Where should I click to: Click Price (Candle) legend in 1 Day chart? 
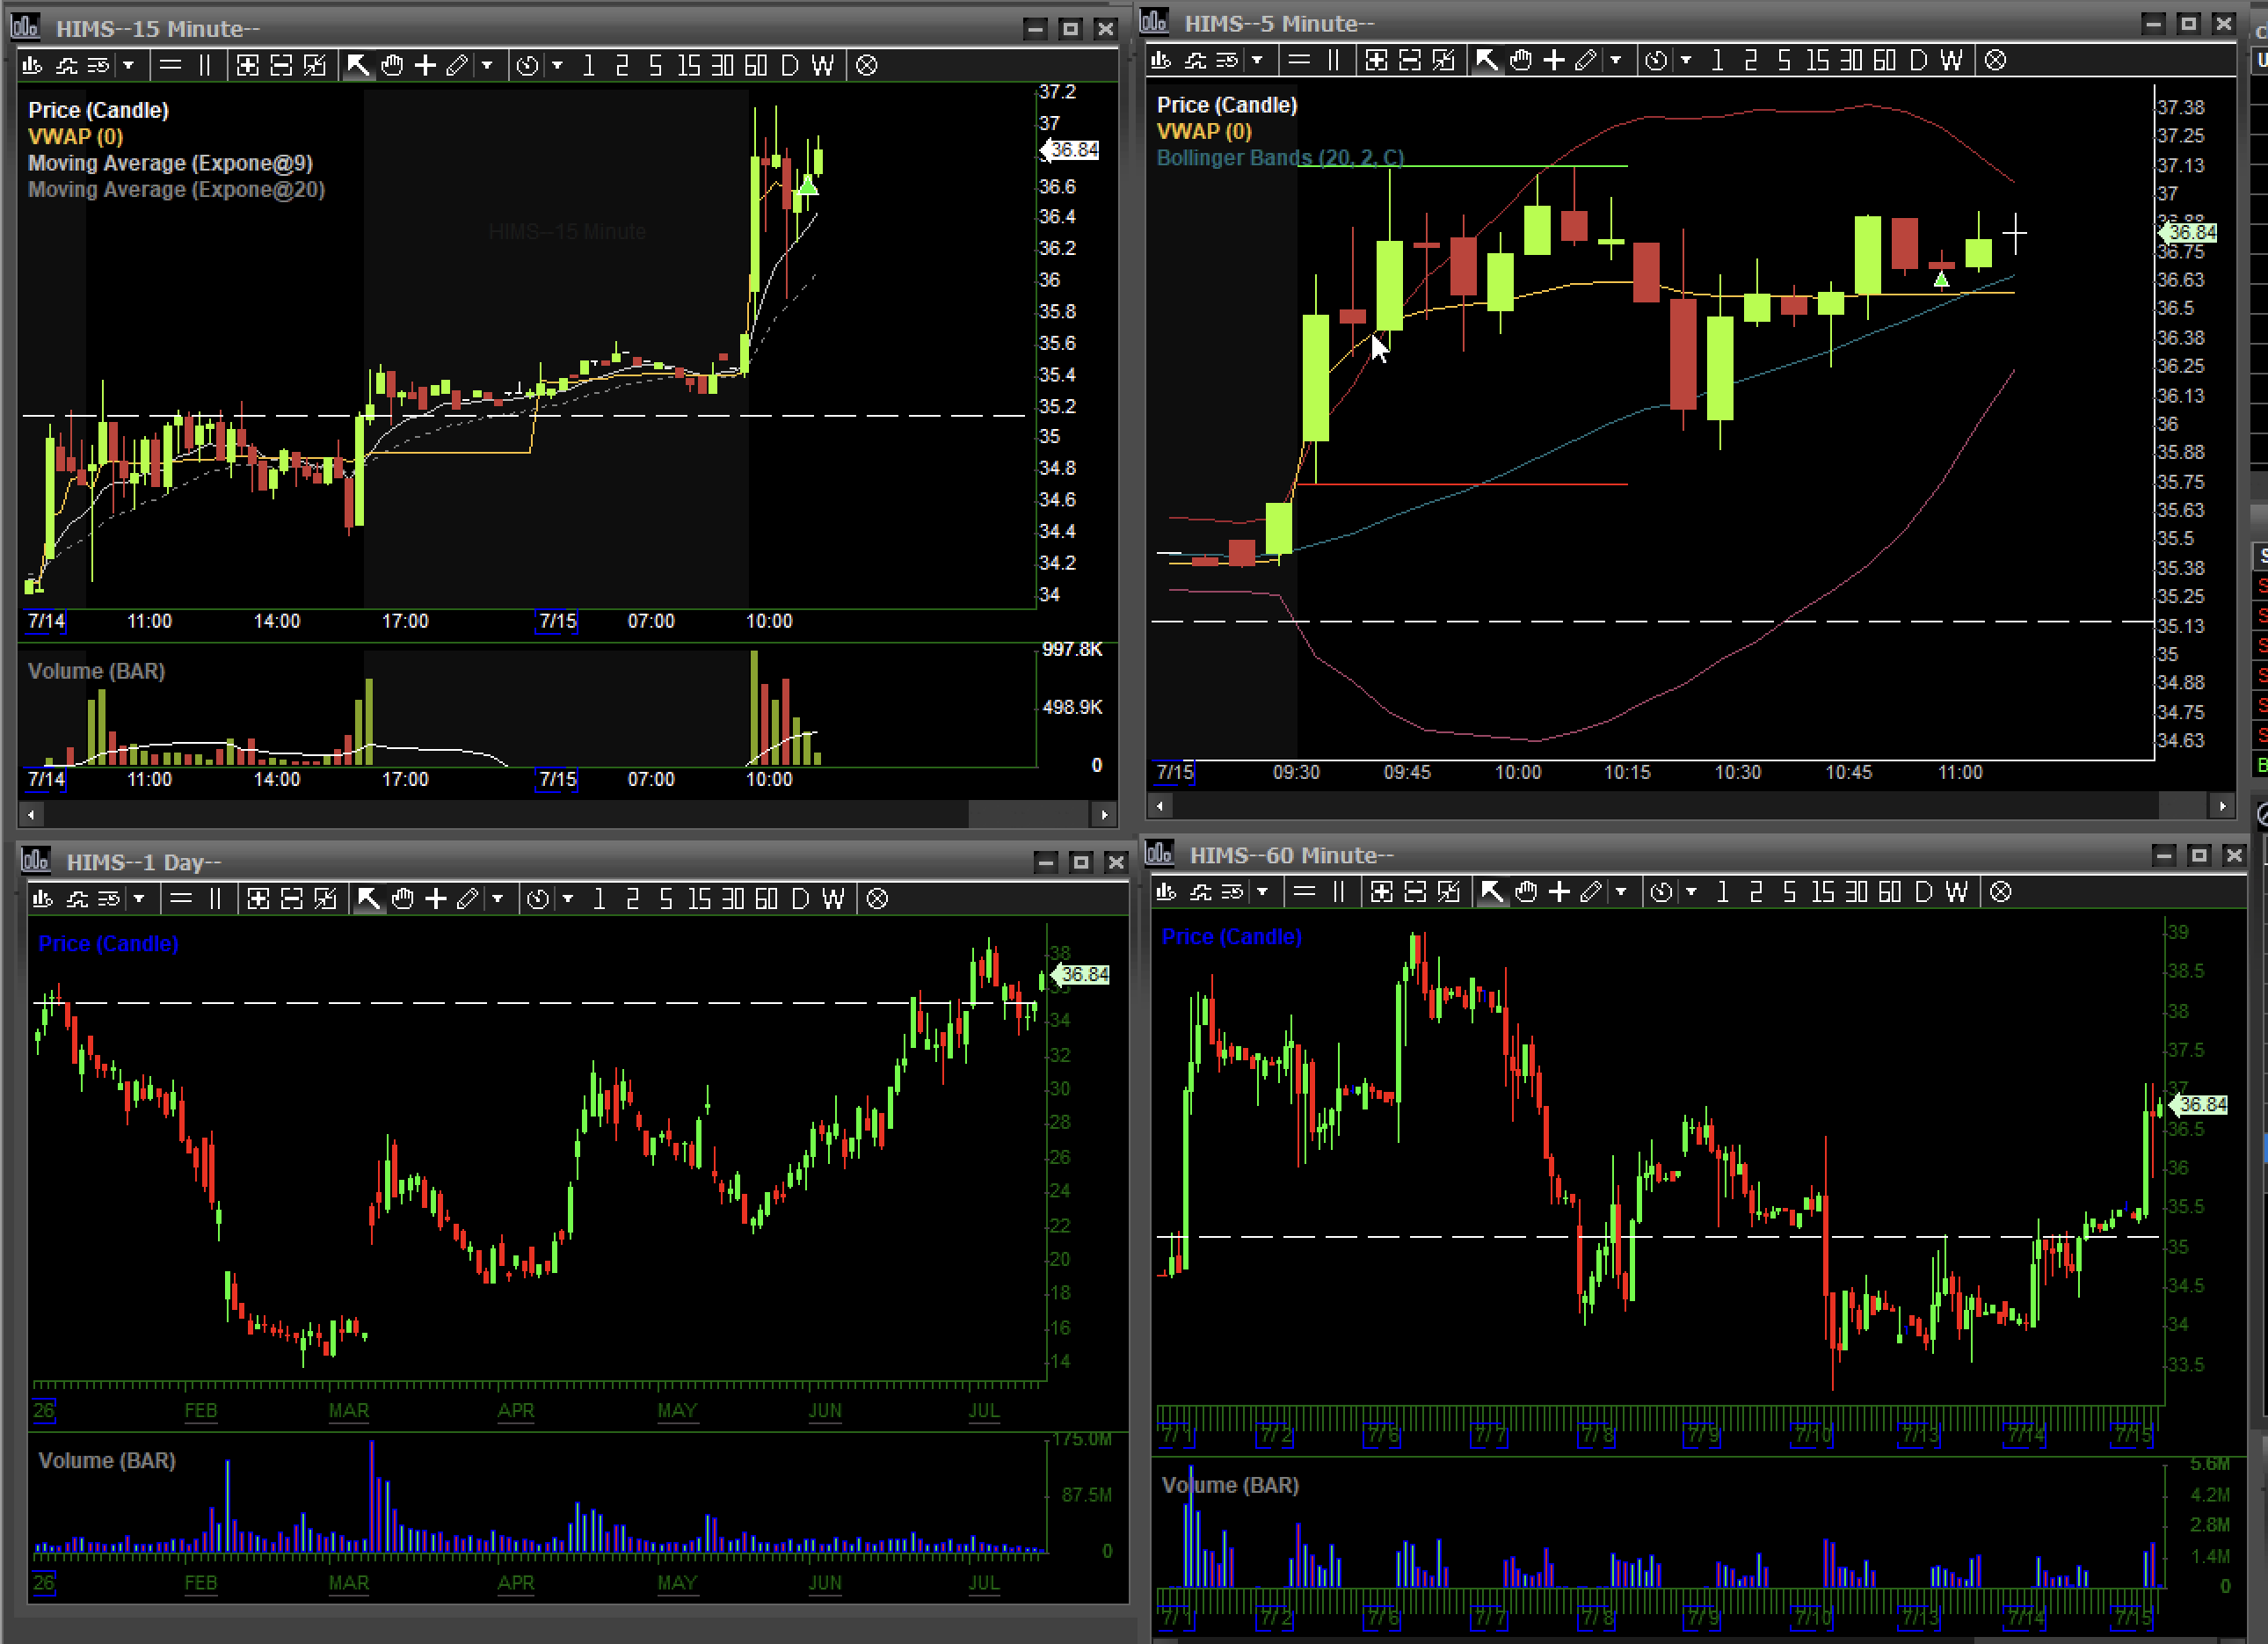pyautogui.click(x=108, y=944)
